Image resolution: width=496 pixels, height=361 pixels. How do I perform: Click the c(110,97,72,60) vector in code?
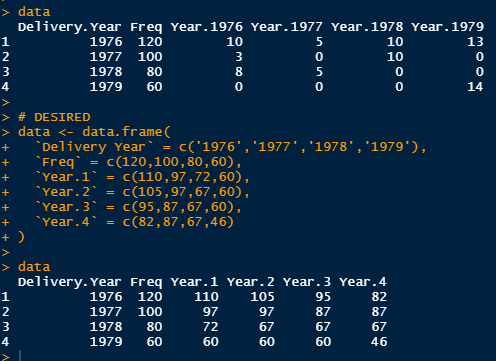[x=182, y=177]
